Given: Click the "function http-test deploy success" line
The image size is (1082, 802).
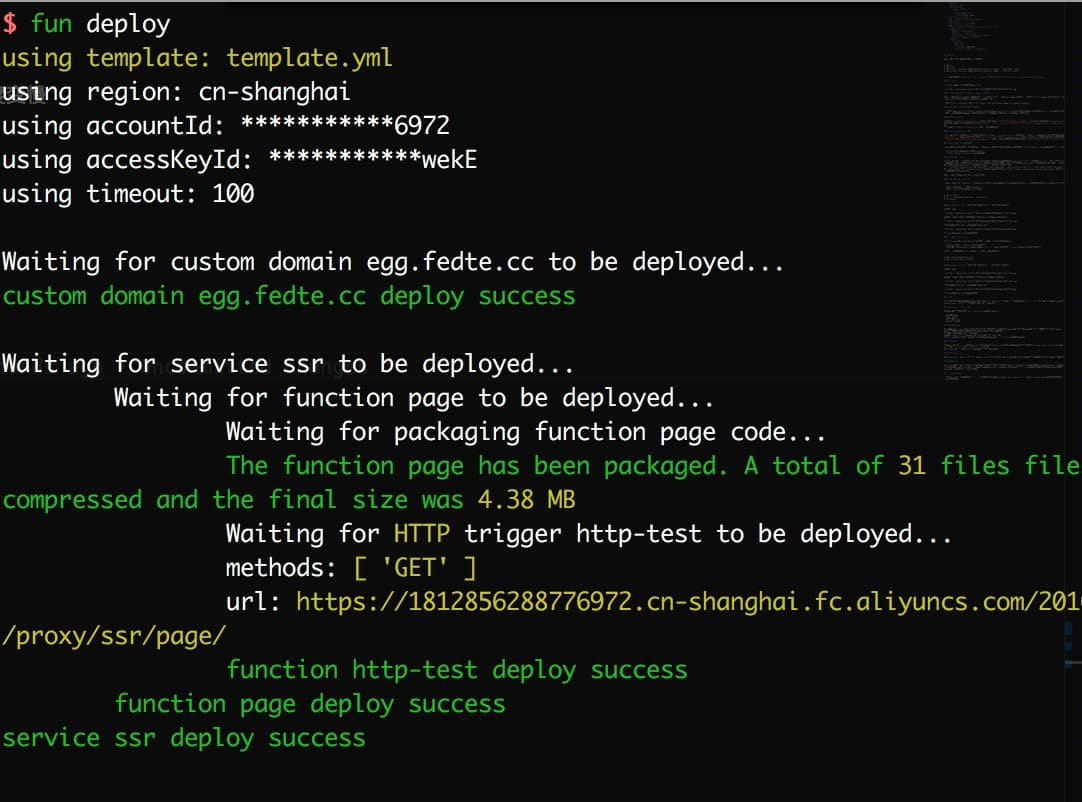Looking at the screenshot, I should [x=457, y=670].
